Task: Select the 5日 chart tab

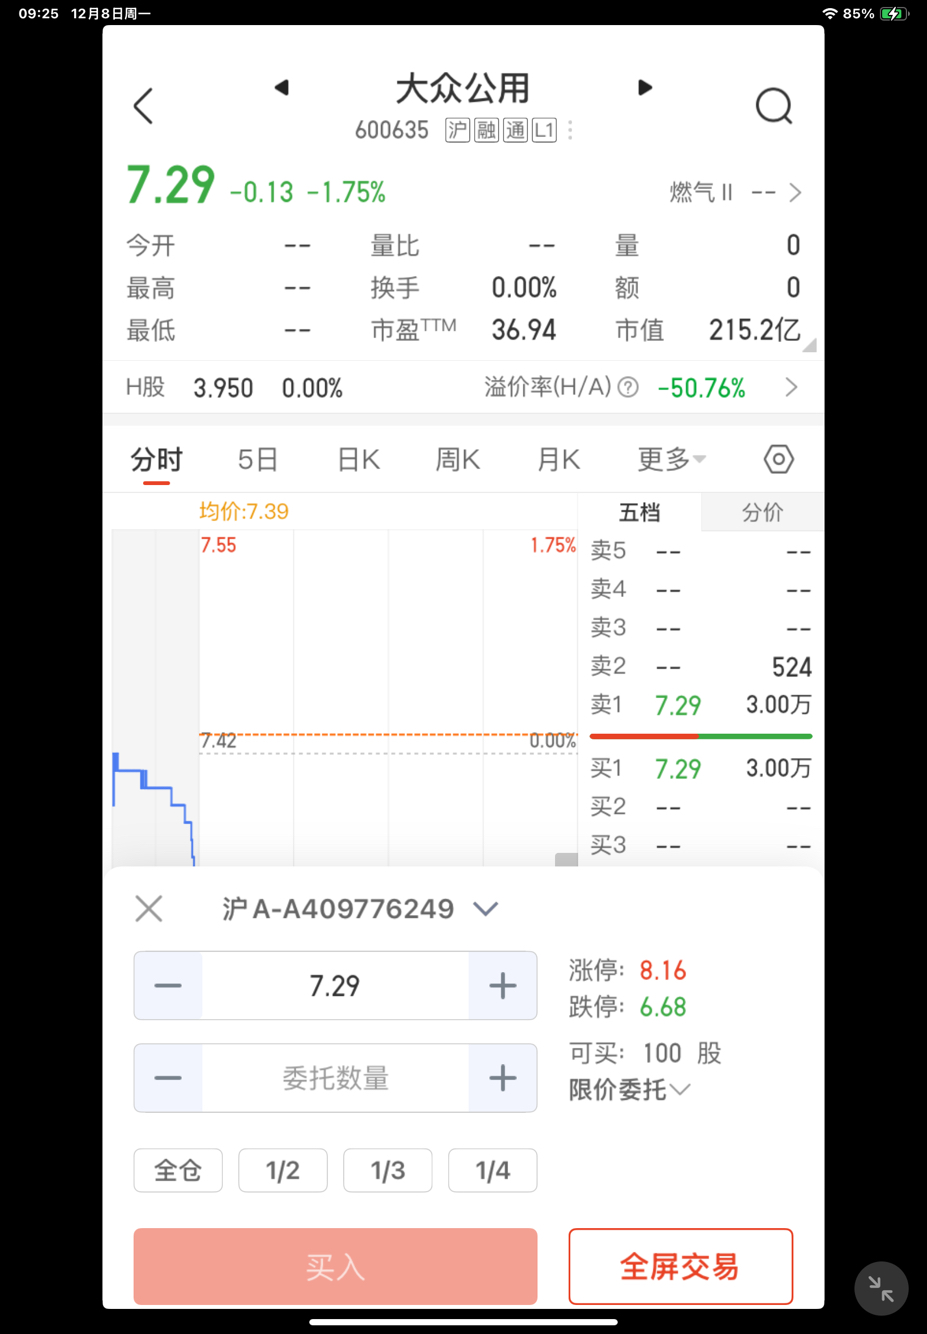Action: click(x=257, y=460)
